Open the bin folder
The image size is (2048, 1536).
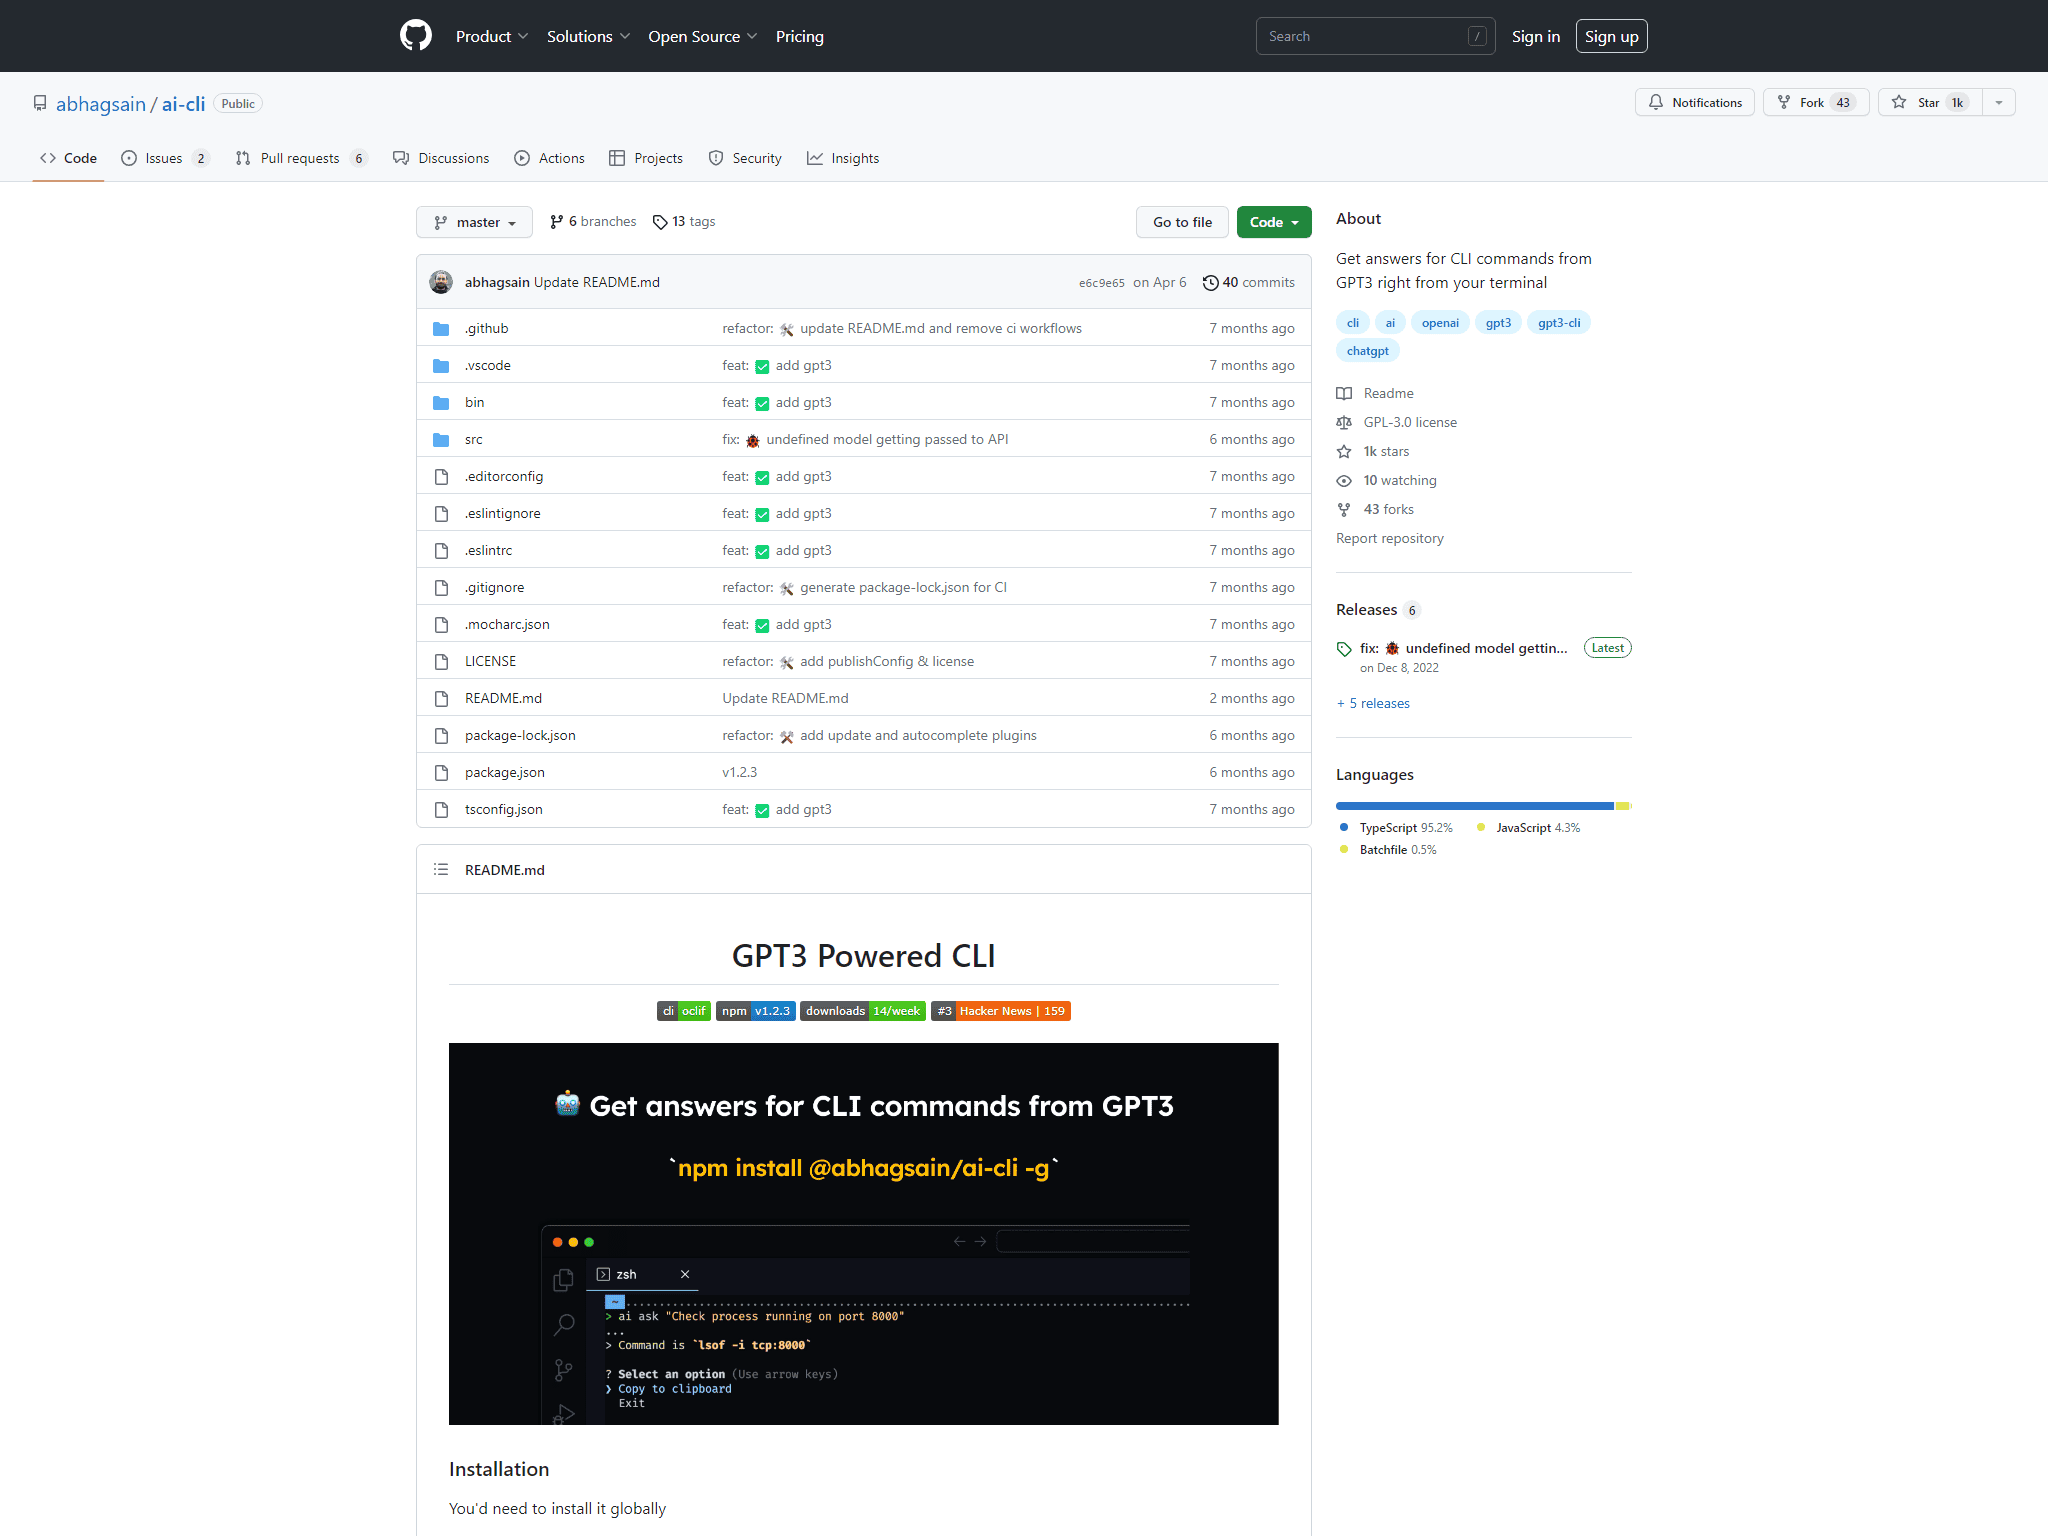point(474,402)
